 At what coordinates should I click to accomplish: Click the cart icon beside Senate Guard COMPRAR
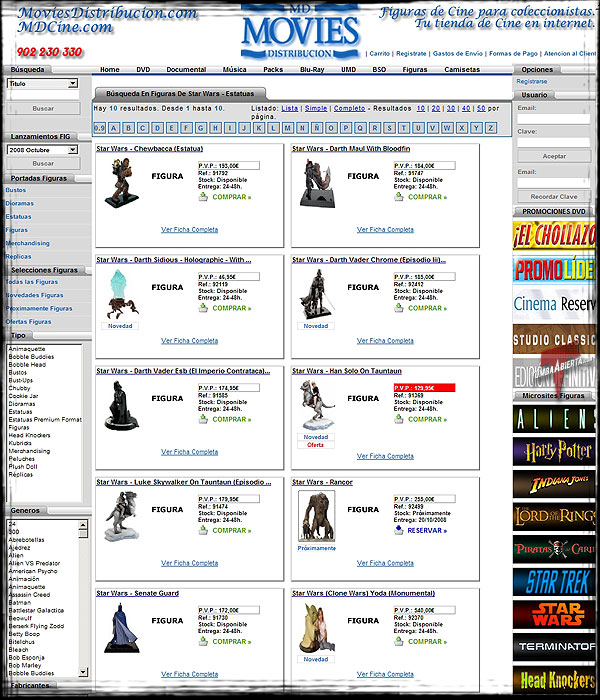(x=203, y=642)
